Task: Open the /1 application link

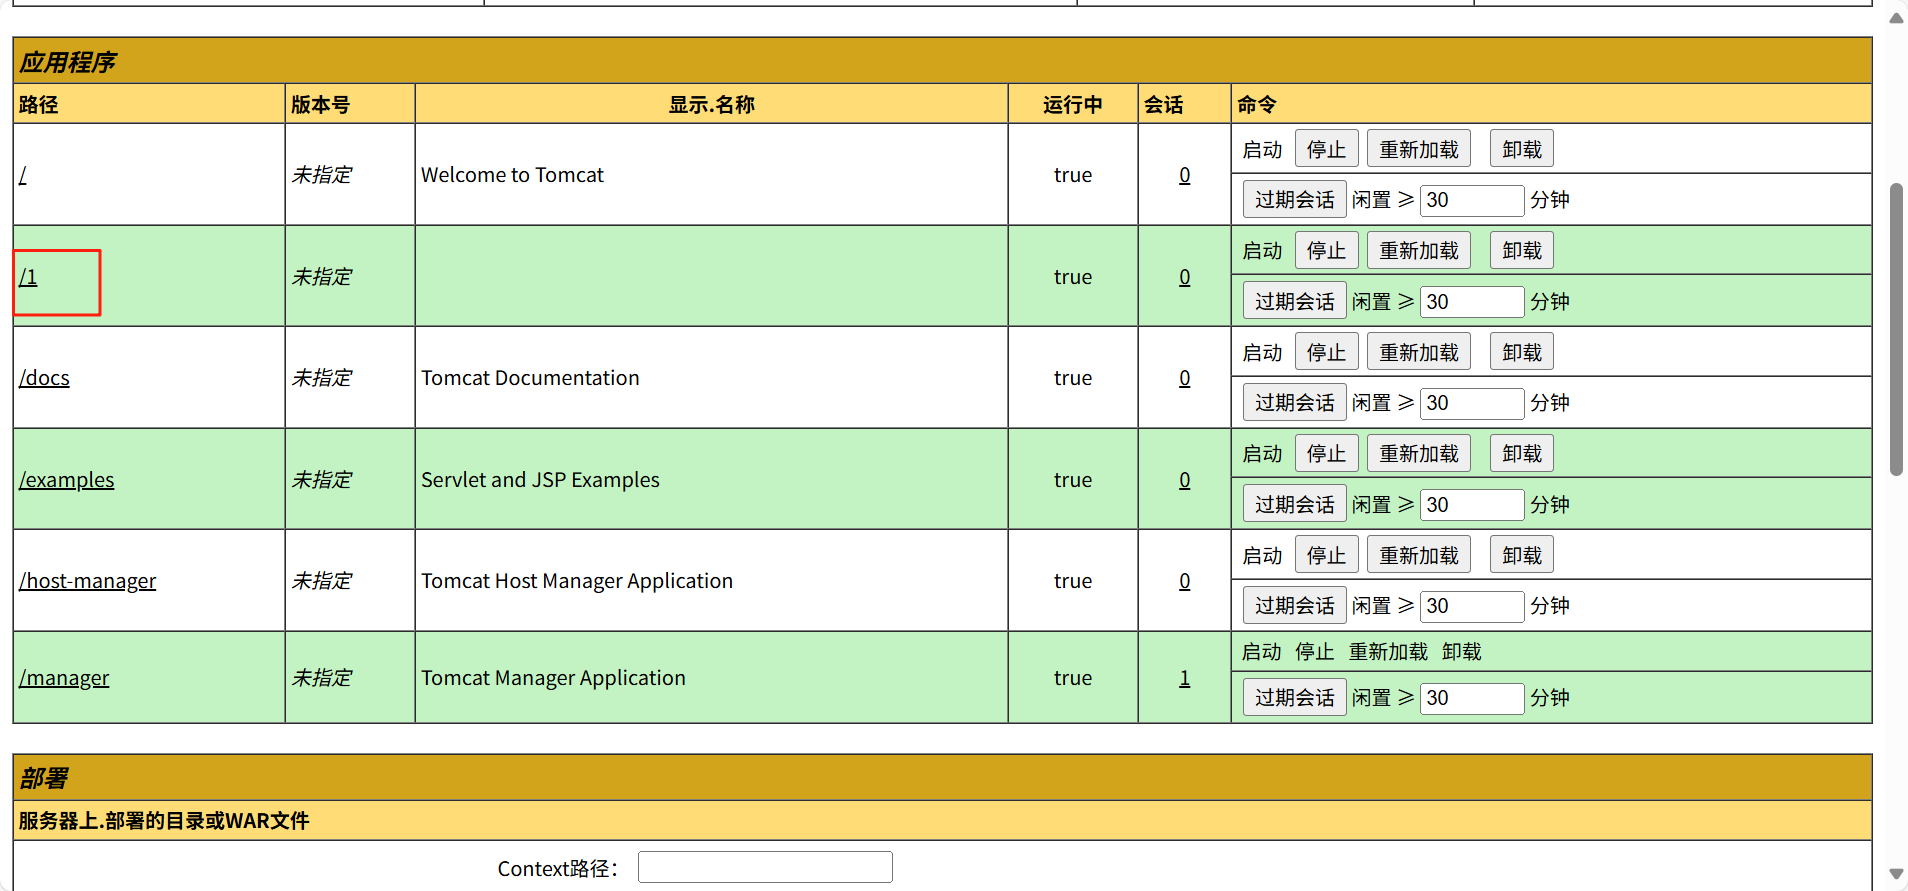Action: tap(28, 277)
